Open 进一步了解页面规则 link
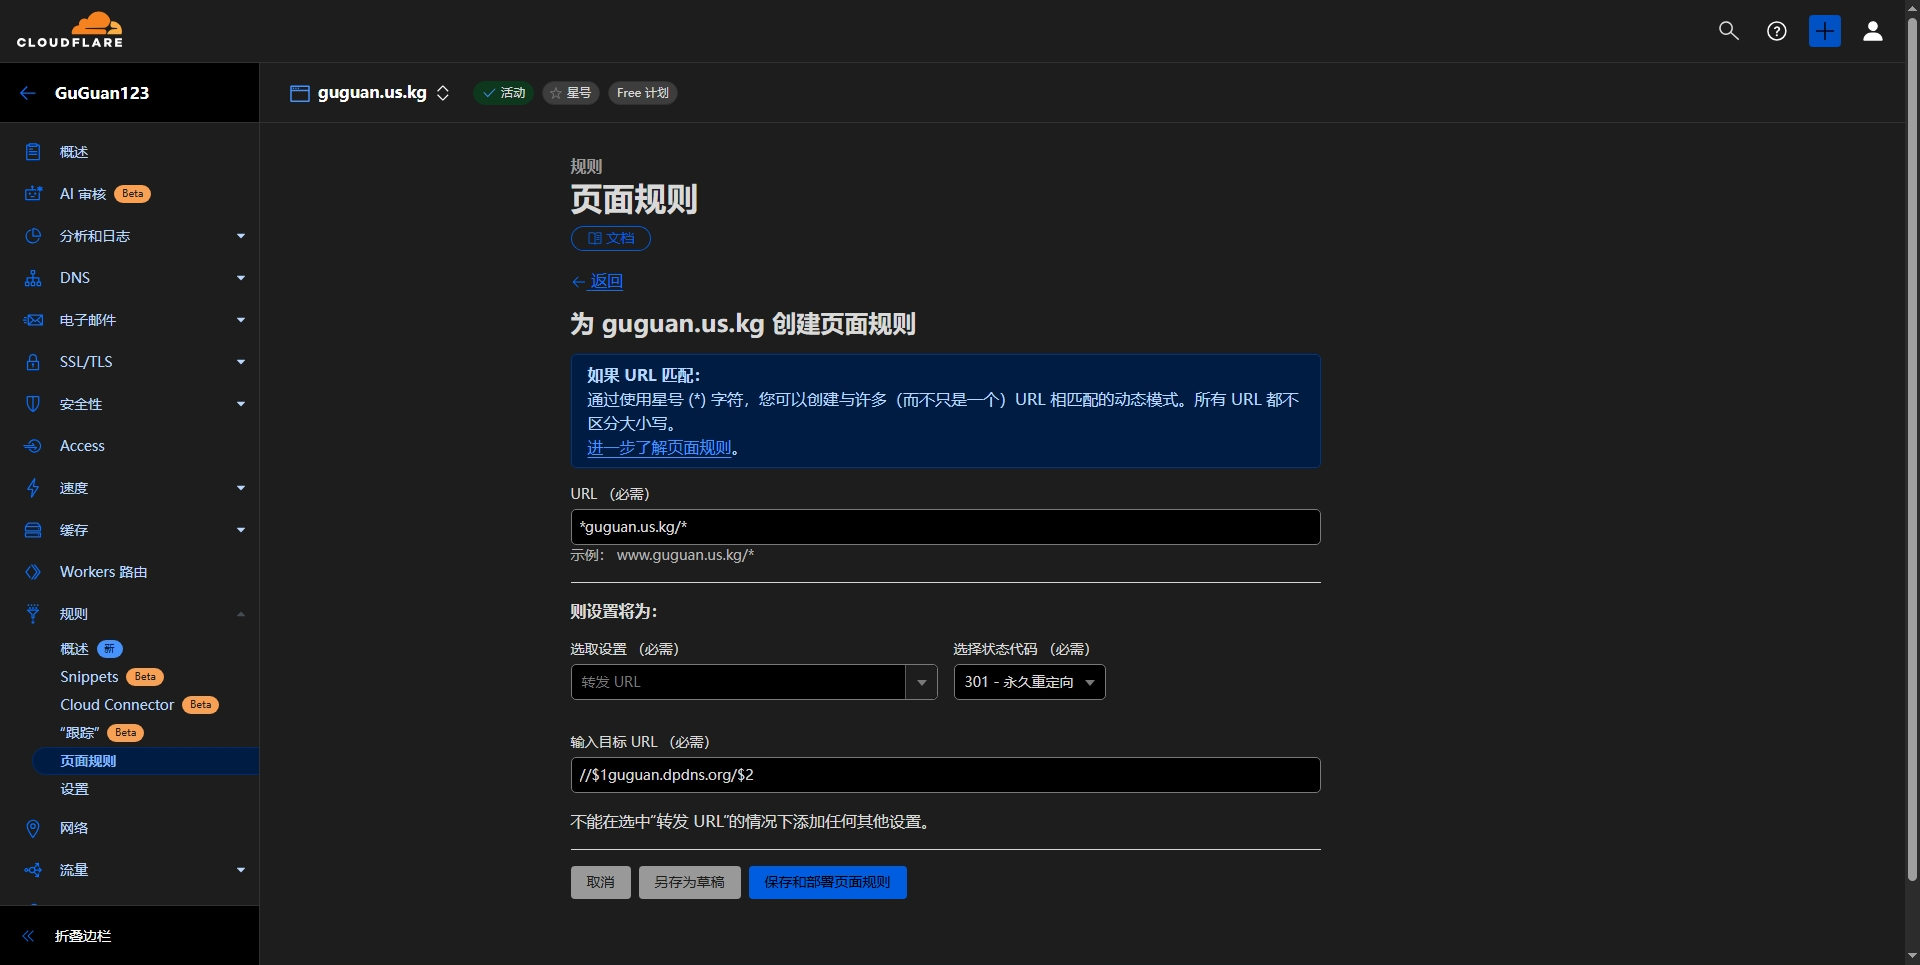 (x=659, y=448)
